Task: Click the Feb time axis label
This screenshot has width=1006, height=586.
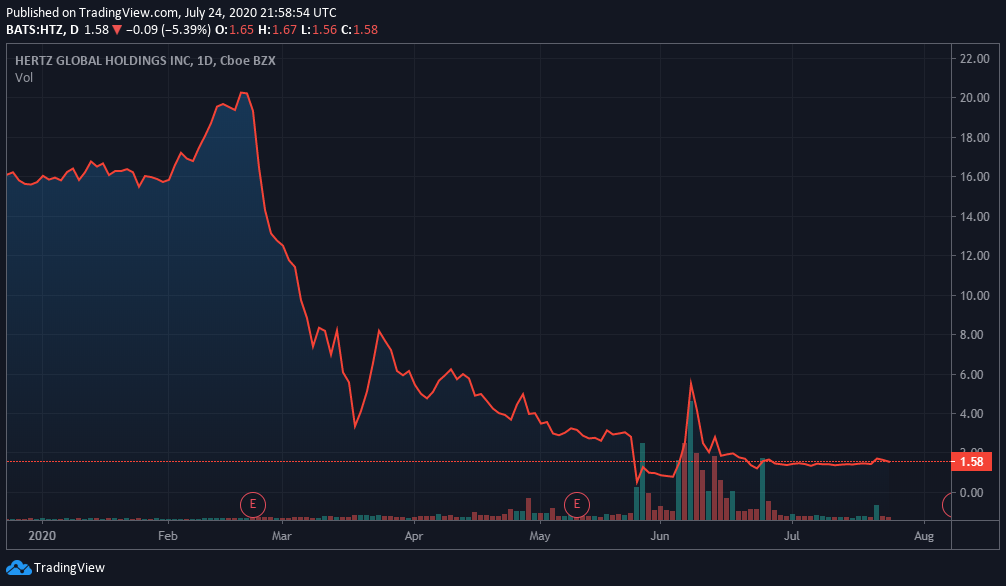Action: pos(167,535)
